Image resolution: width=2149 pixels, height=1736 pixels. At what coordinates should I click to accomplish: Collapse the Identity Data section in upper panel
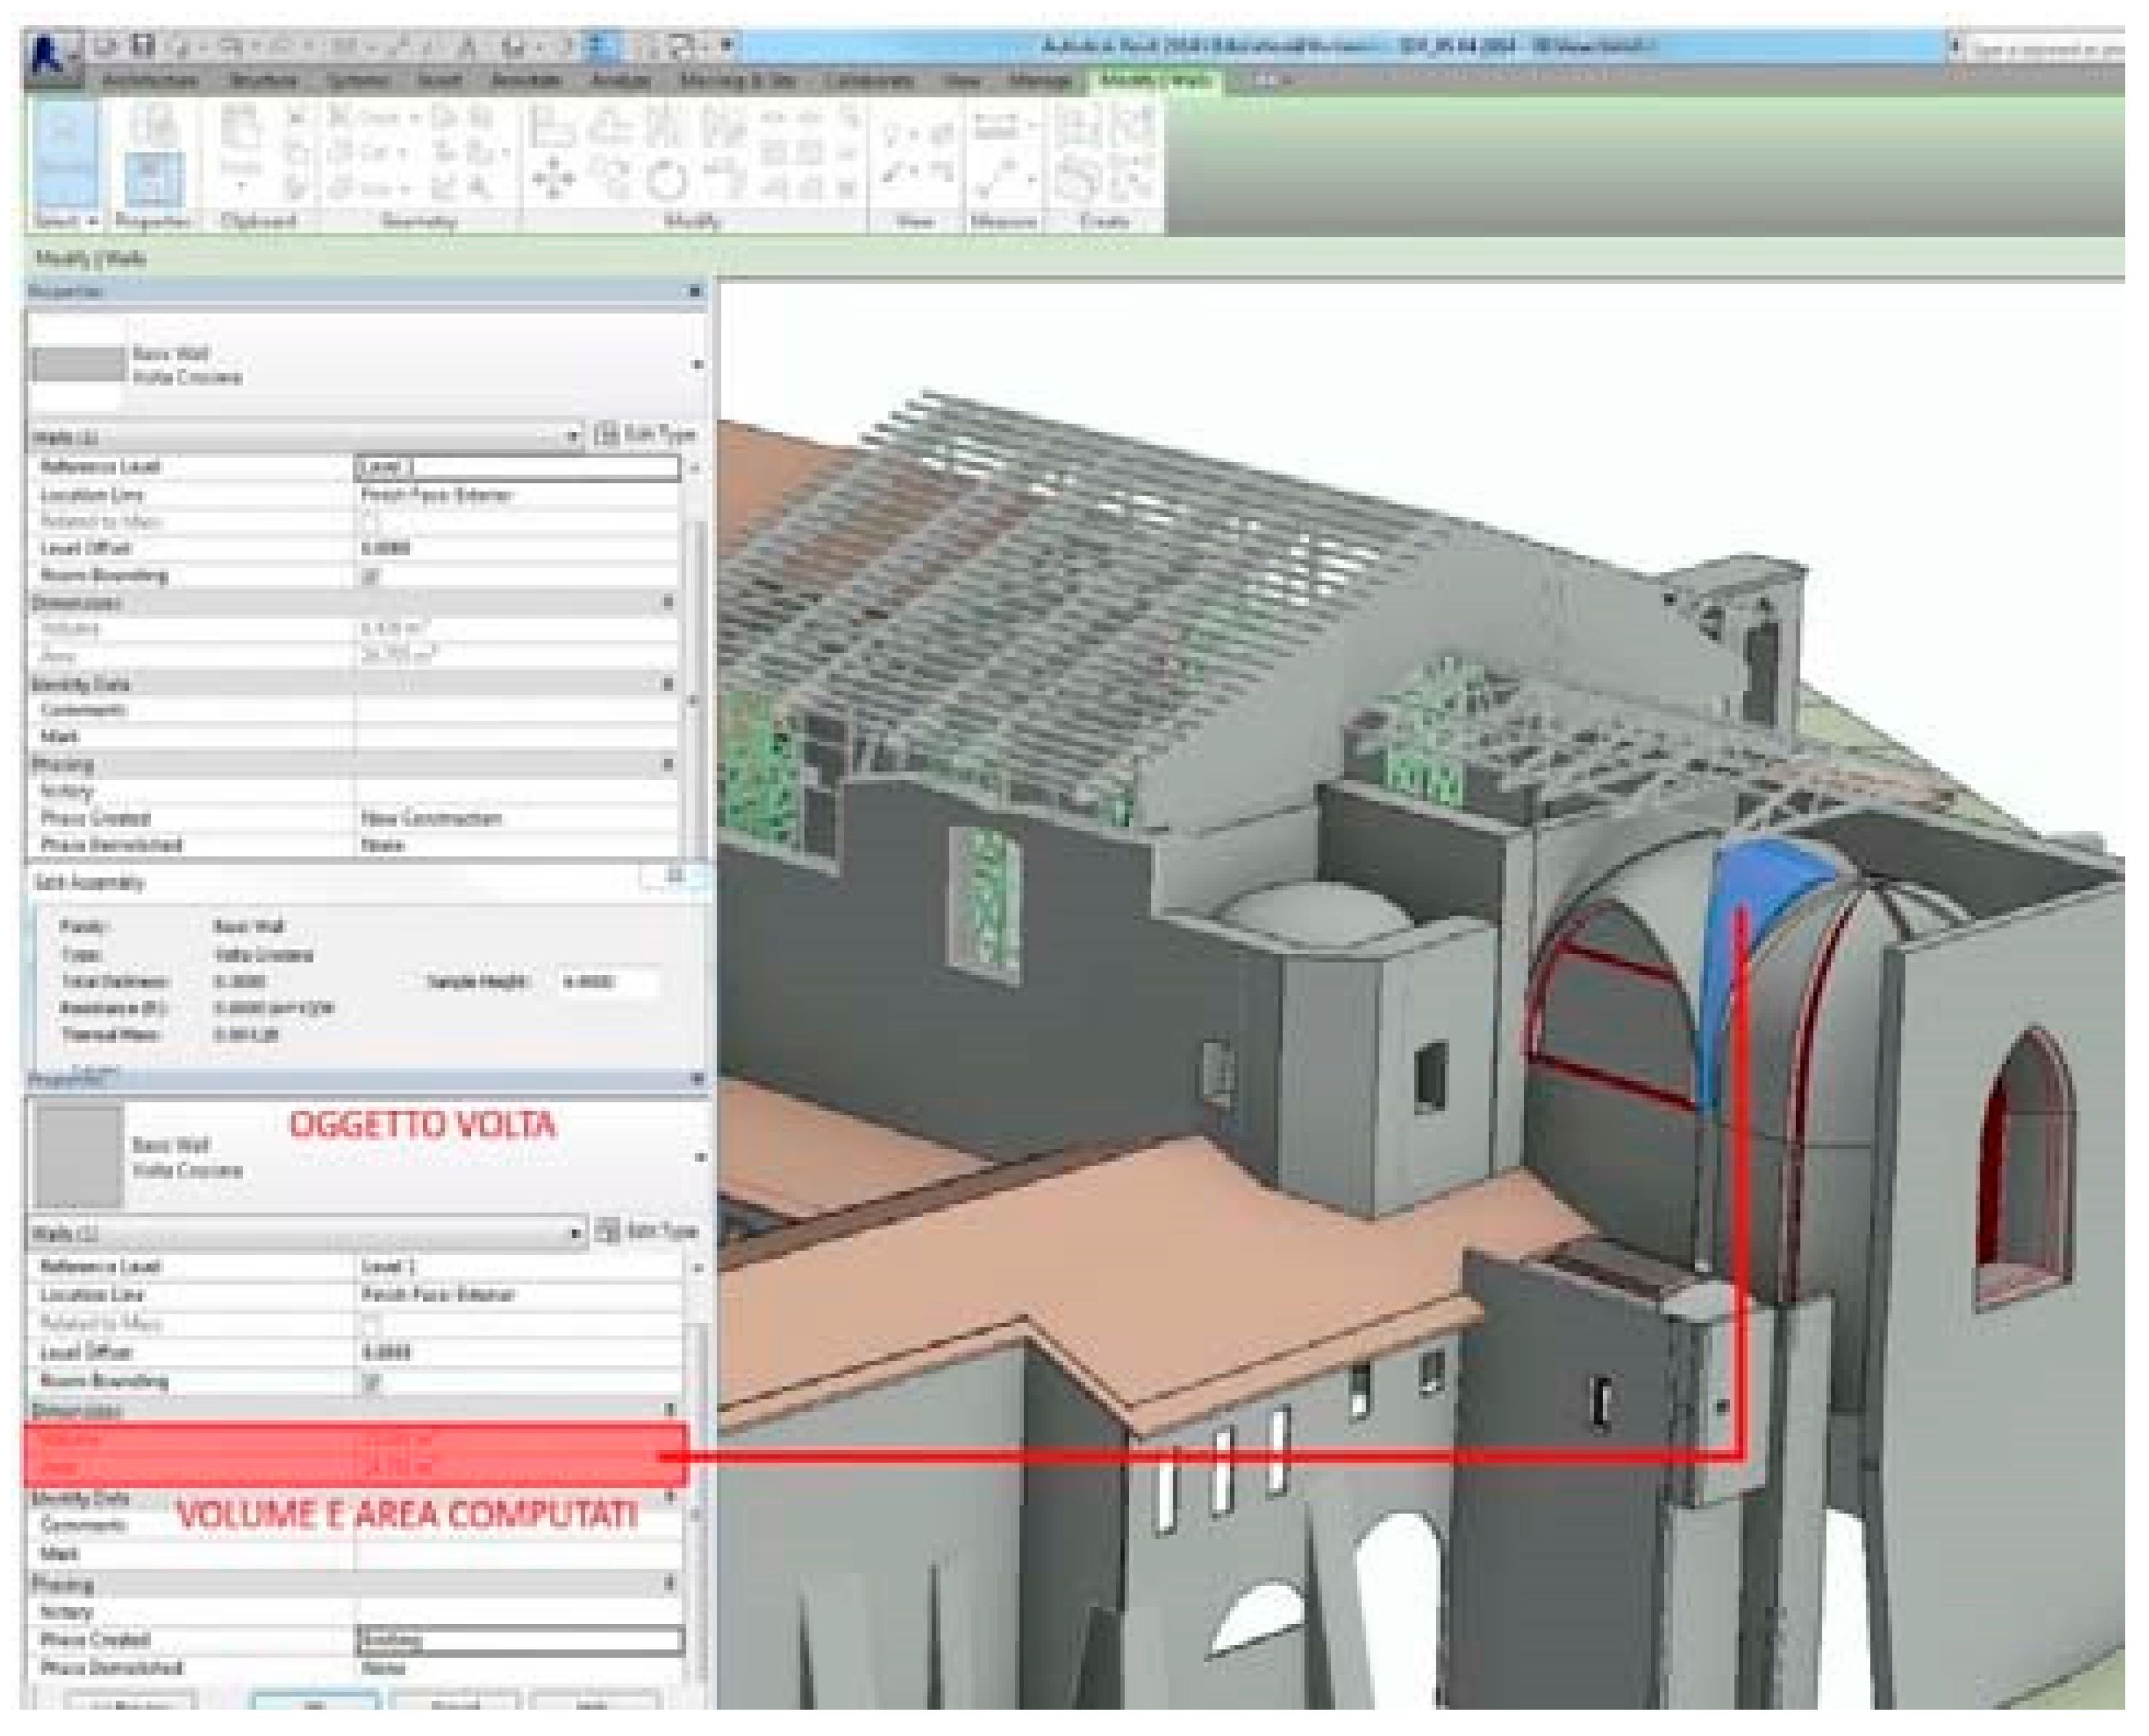click(x=667, y=684)
